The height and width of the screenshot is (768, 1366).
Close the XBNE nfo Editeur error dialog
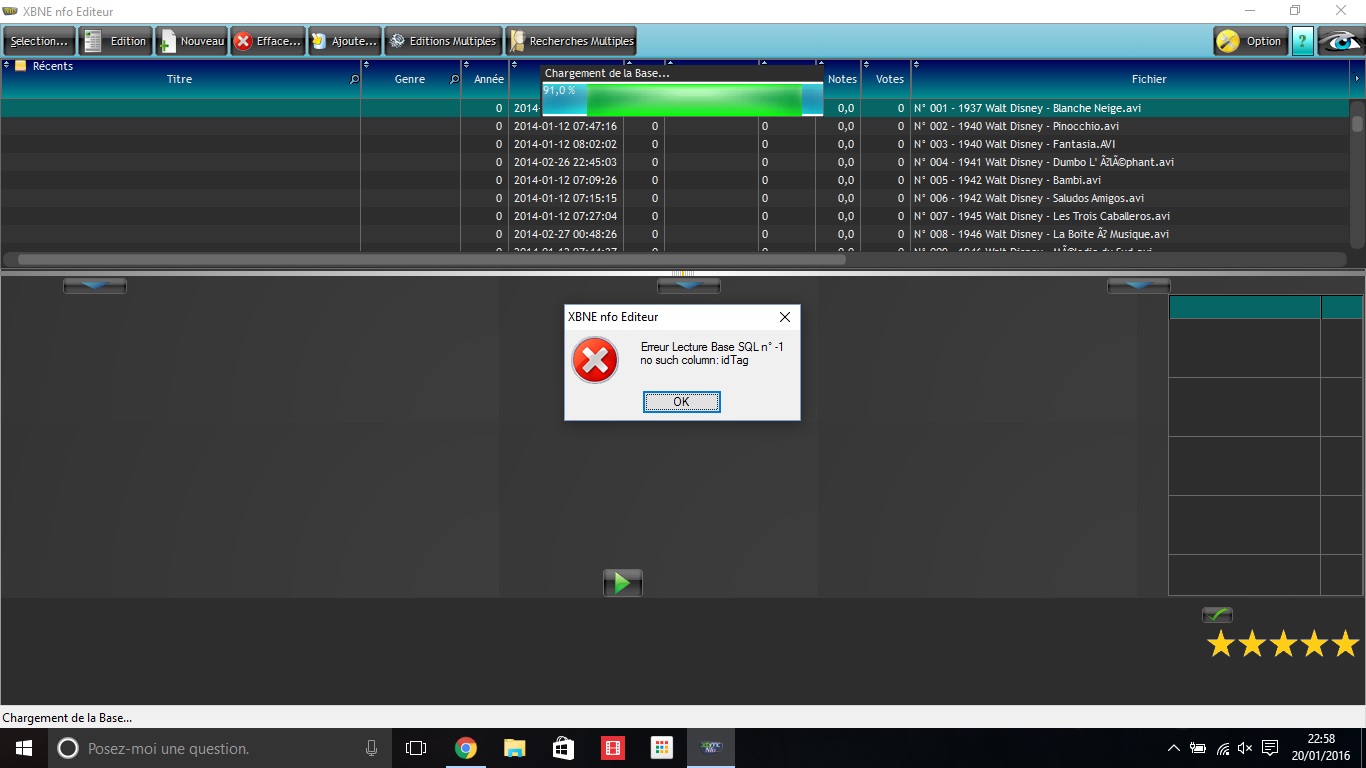click(785, 317)
